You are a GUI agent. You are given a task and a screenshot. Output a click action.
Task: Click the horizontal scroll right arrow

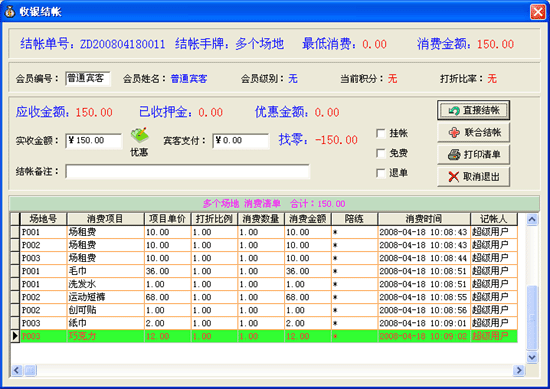click(x=519, y=370)
